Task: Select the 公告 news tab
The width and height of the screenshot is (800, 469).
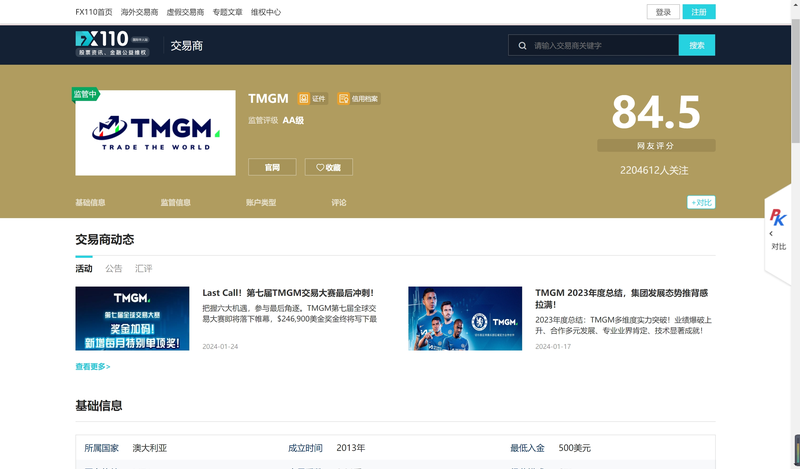Action: 114,268
